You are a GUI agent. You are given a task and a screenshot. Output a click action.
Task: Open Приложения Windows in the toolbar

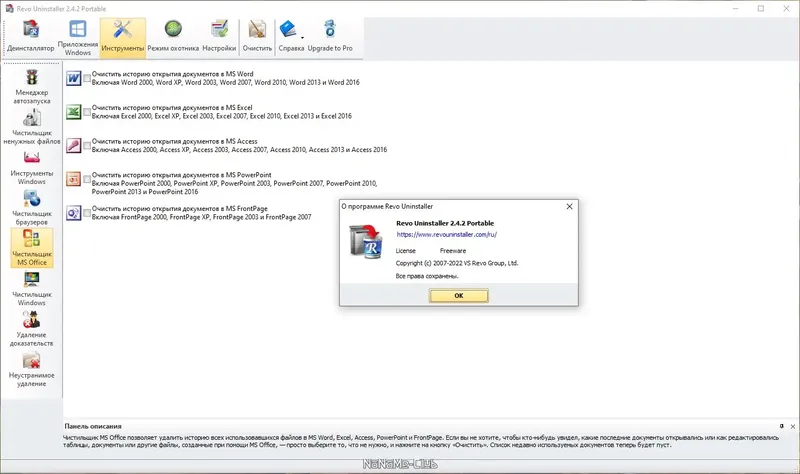[x=78, y=36]
